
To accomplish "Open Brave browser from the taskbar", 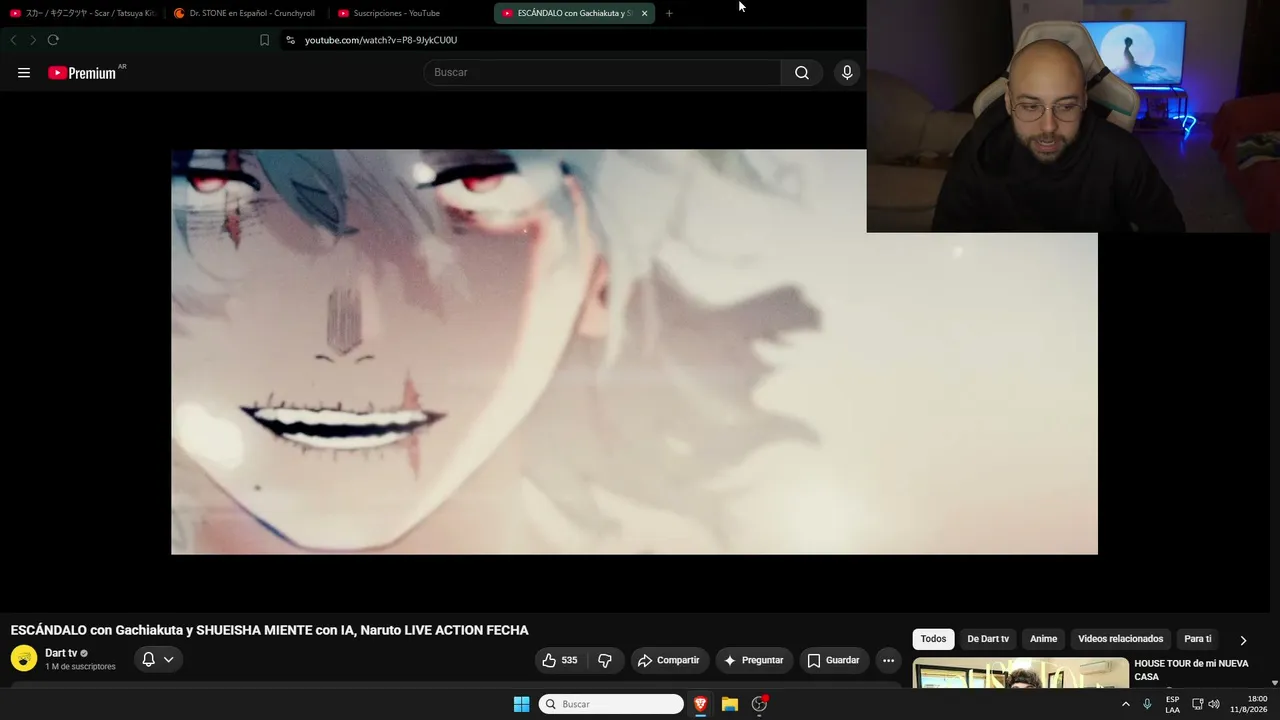I will click(x=700, y=704).
